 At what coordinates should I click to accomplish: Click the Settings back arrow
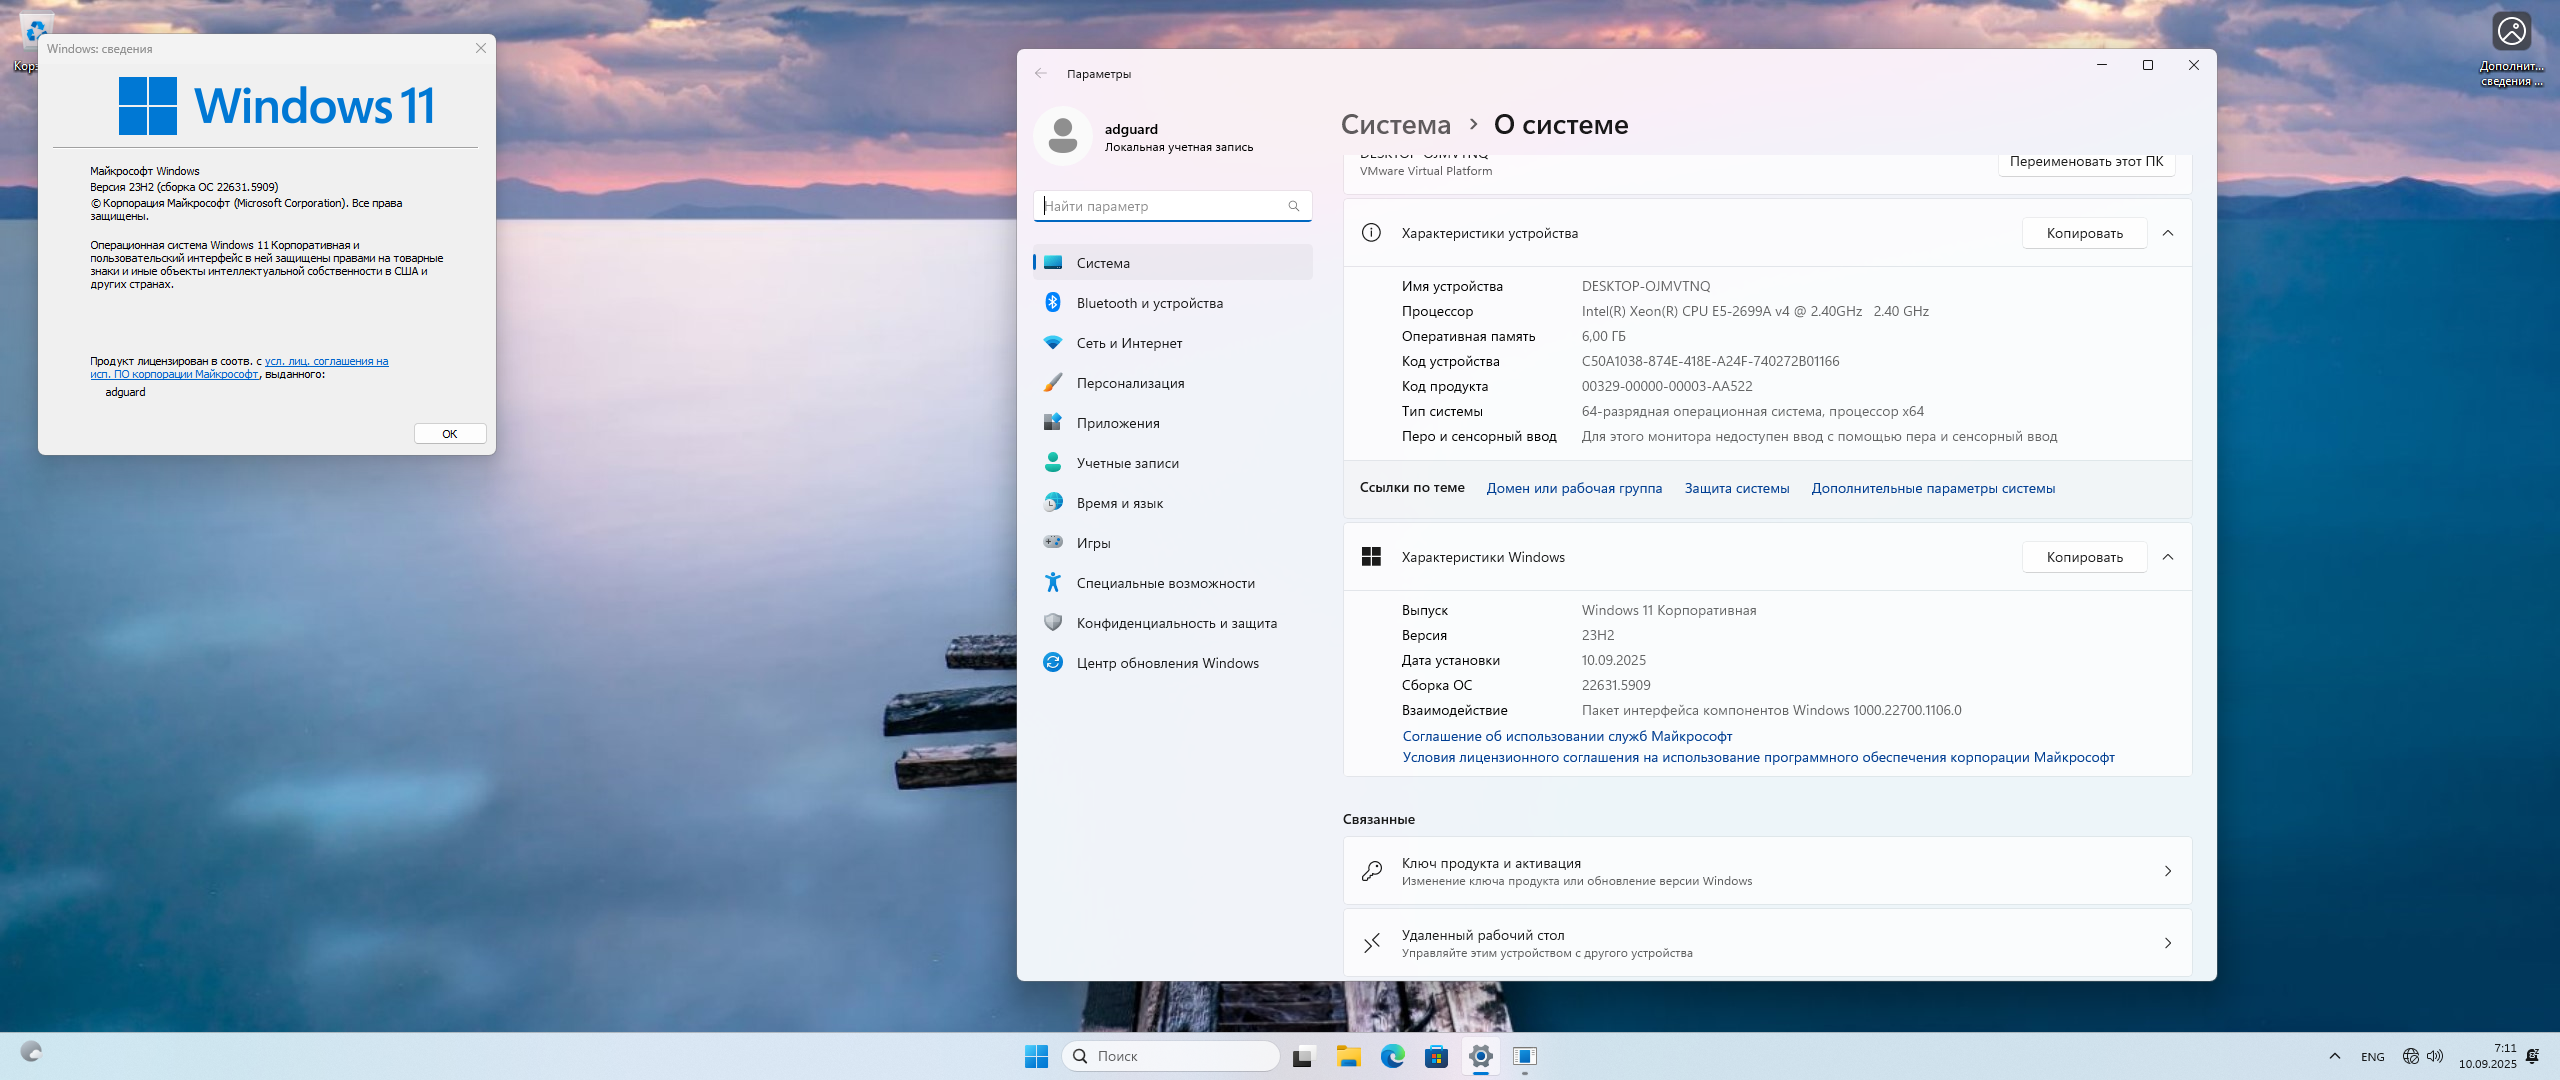click(1041, 73)
